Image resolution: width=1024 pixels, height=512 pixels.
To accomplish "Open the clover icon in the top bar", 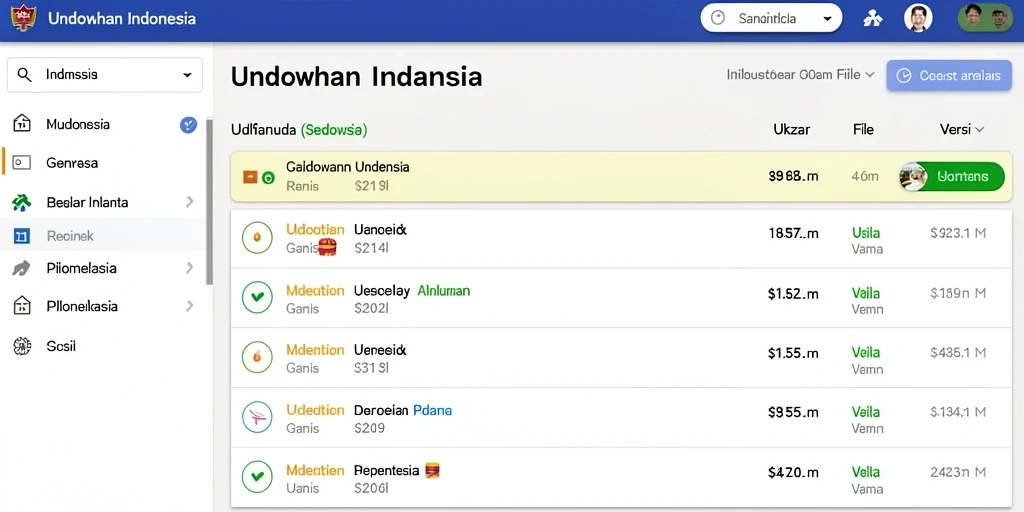I will click(x=872, y=18).
